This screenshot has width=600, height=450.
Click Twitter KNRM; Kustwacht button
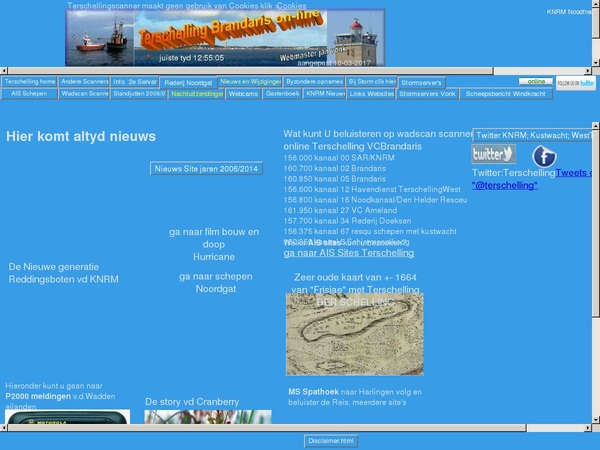533,135
